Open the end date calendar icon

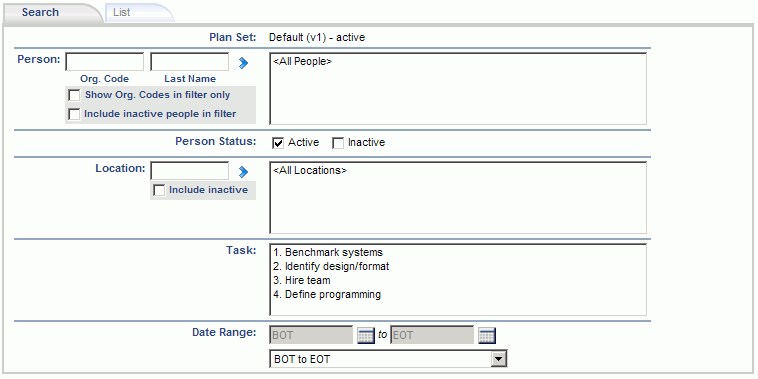tap(487, 335)
